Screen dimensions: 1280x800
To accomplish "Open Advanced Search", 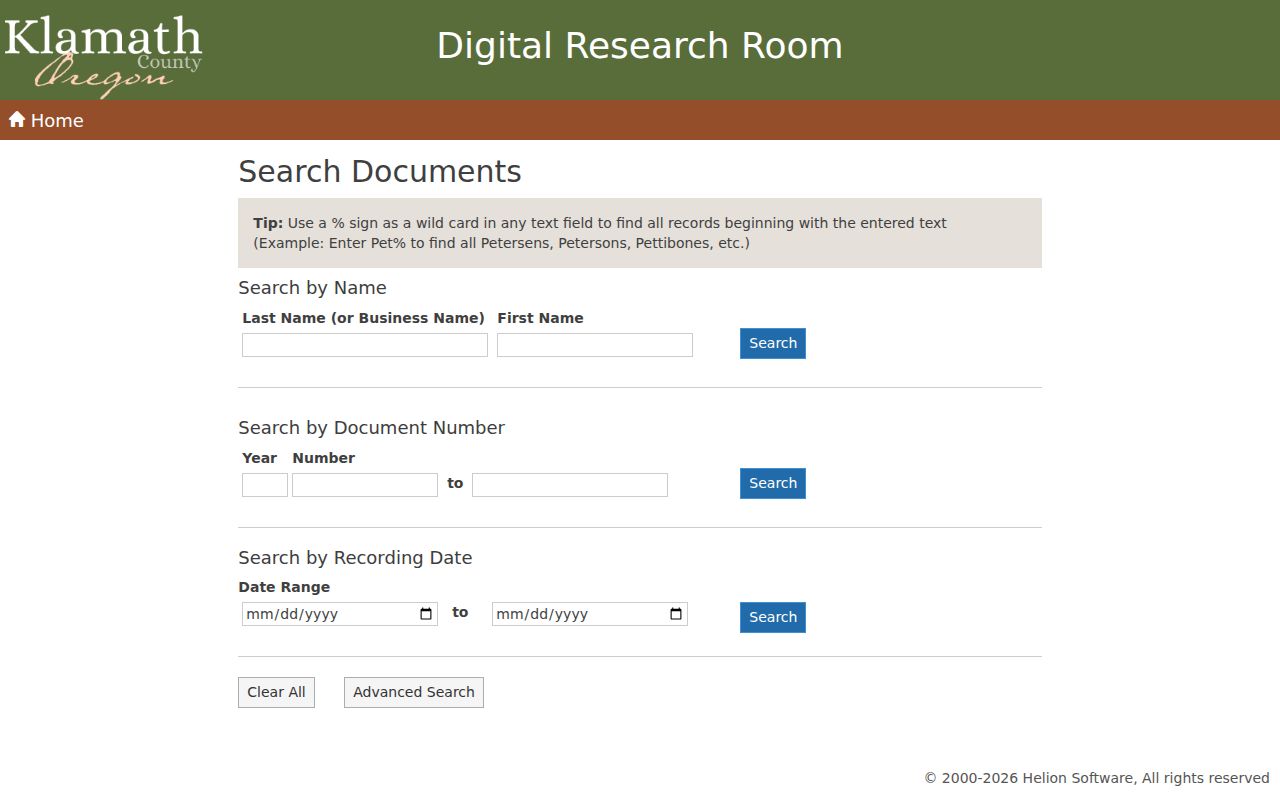I will coord(414,692).
